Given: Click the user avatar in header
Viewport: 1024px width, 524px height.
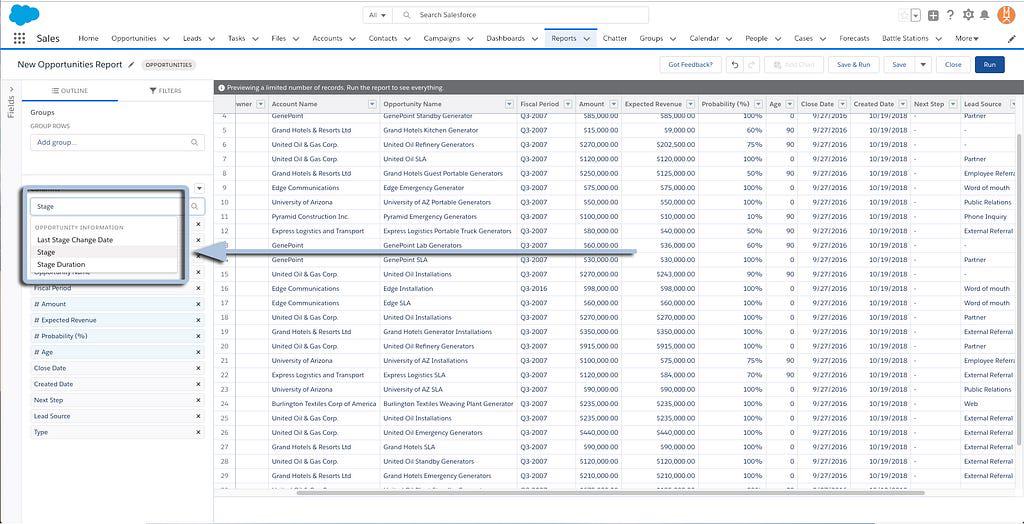Looking at the screenshot, I should tap(1005, 14).
